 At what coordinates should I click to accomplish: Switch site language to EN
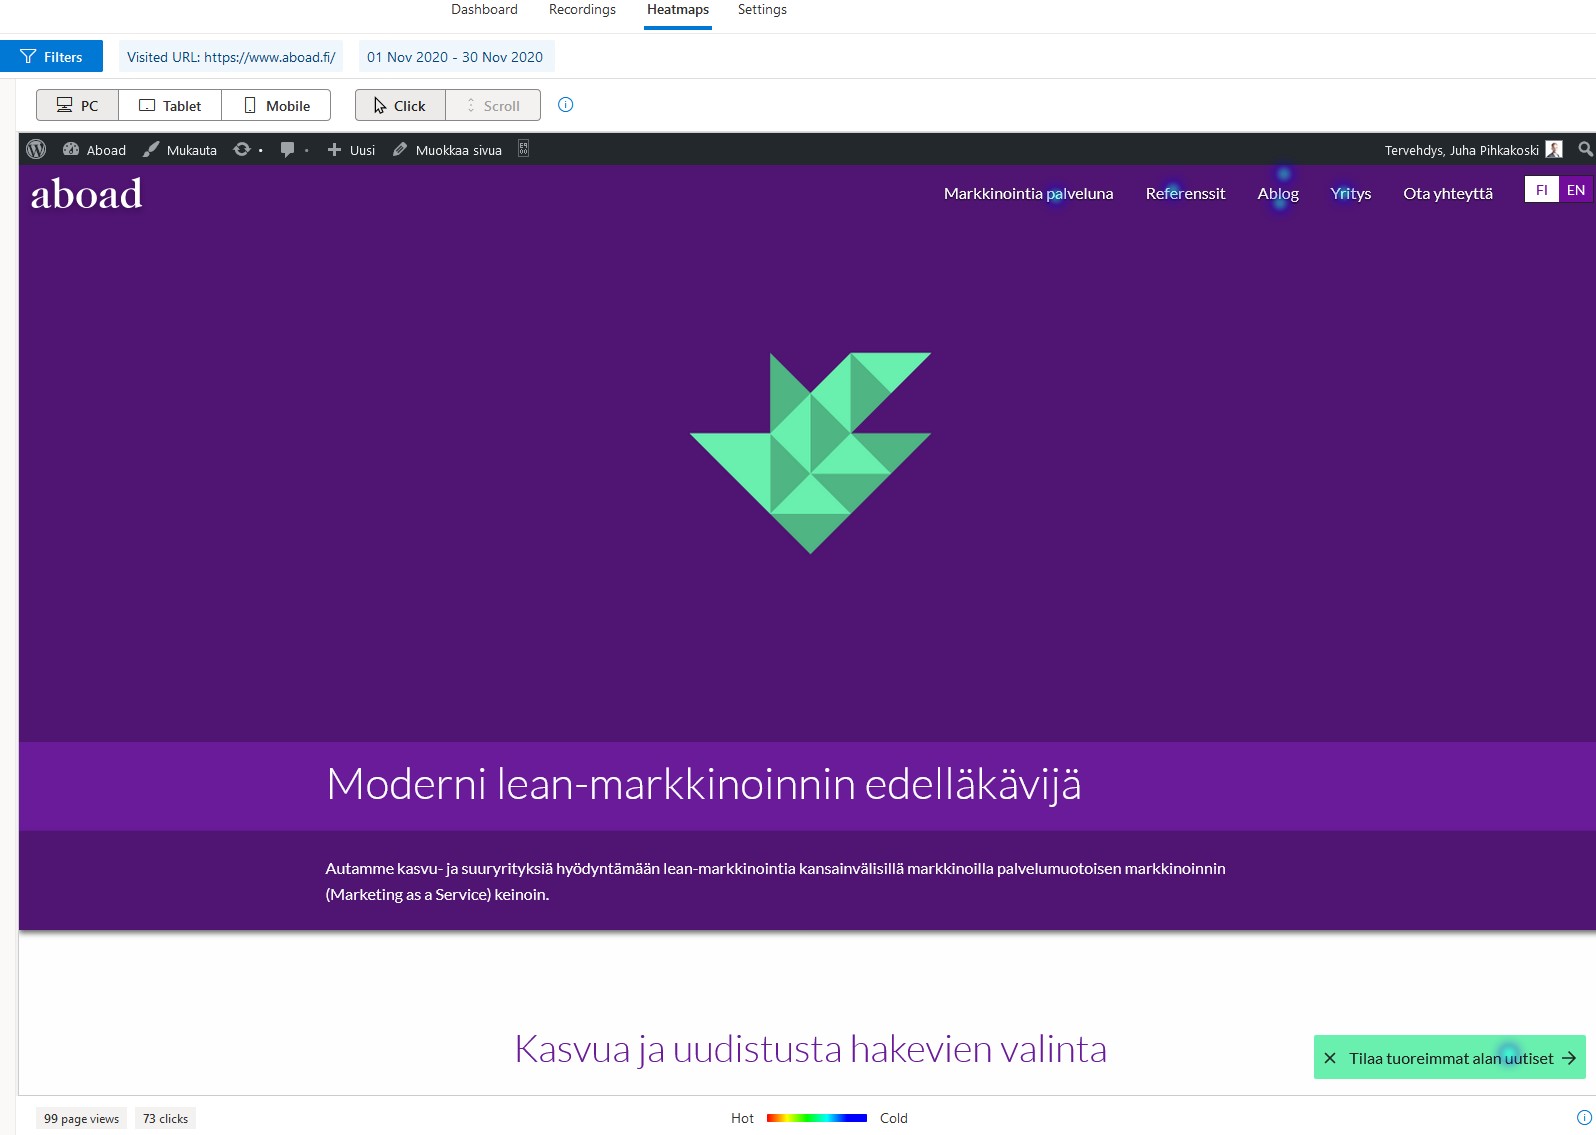coord(1576,190)
